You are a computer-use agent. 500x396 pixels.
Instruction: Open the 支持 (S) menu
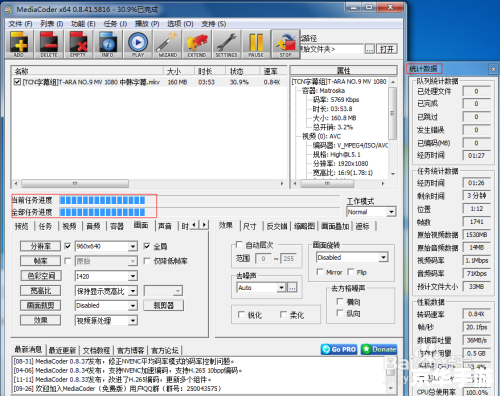(x=214, y=24)
